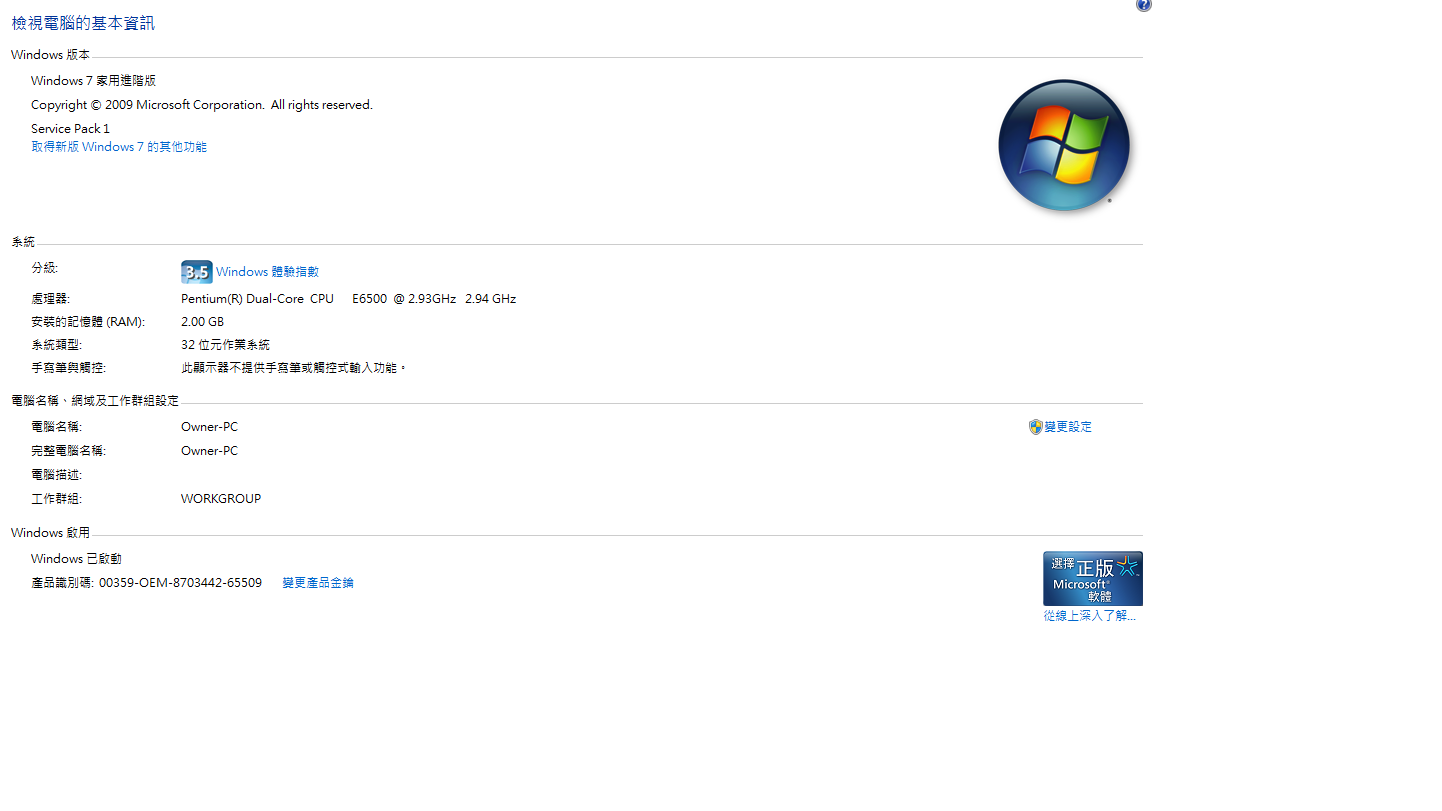Select the 變更產品金鑰 link
Image resolution: width=1442 pixels, height=811 pixels.
click(x=318, y=583)
